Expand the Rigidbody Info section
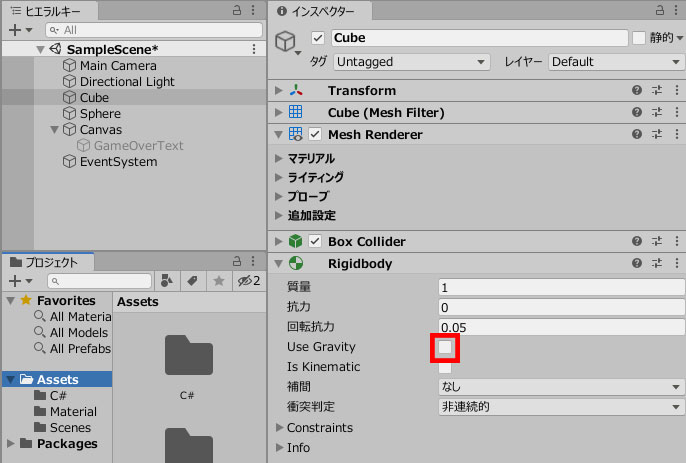Viewport: 686px width, 463px height. coord(280,447)
